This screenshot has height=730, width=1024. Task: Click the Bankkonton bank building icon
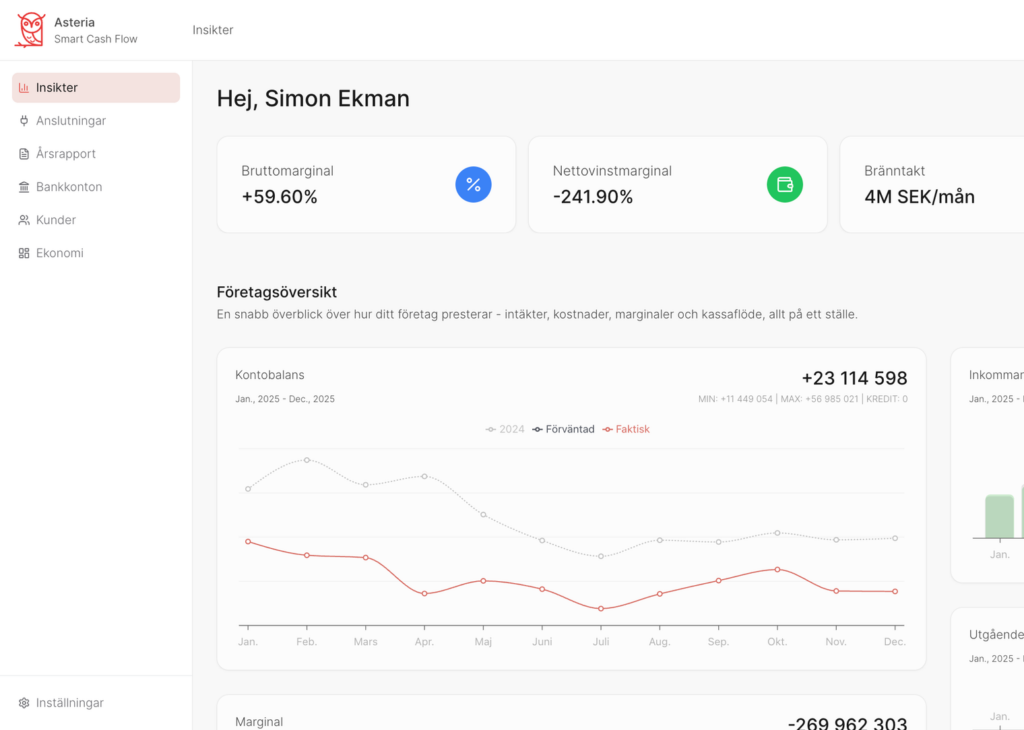[x=24, y=187]
